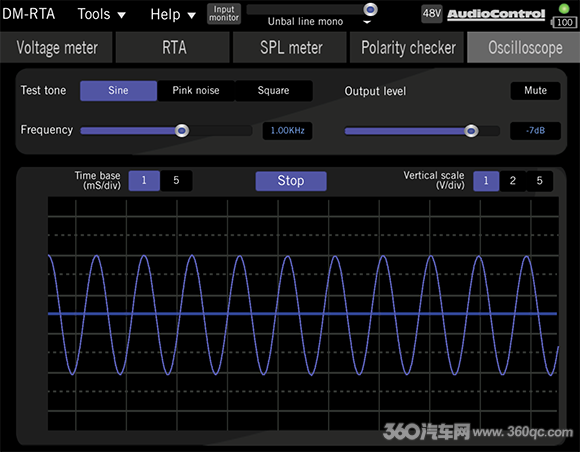The height and width of the screenshot is (452, 580).
Task: Expand the Unbal line mono input selector
Action: pos(367,22)
